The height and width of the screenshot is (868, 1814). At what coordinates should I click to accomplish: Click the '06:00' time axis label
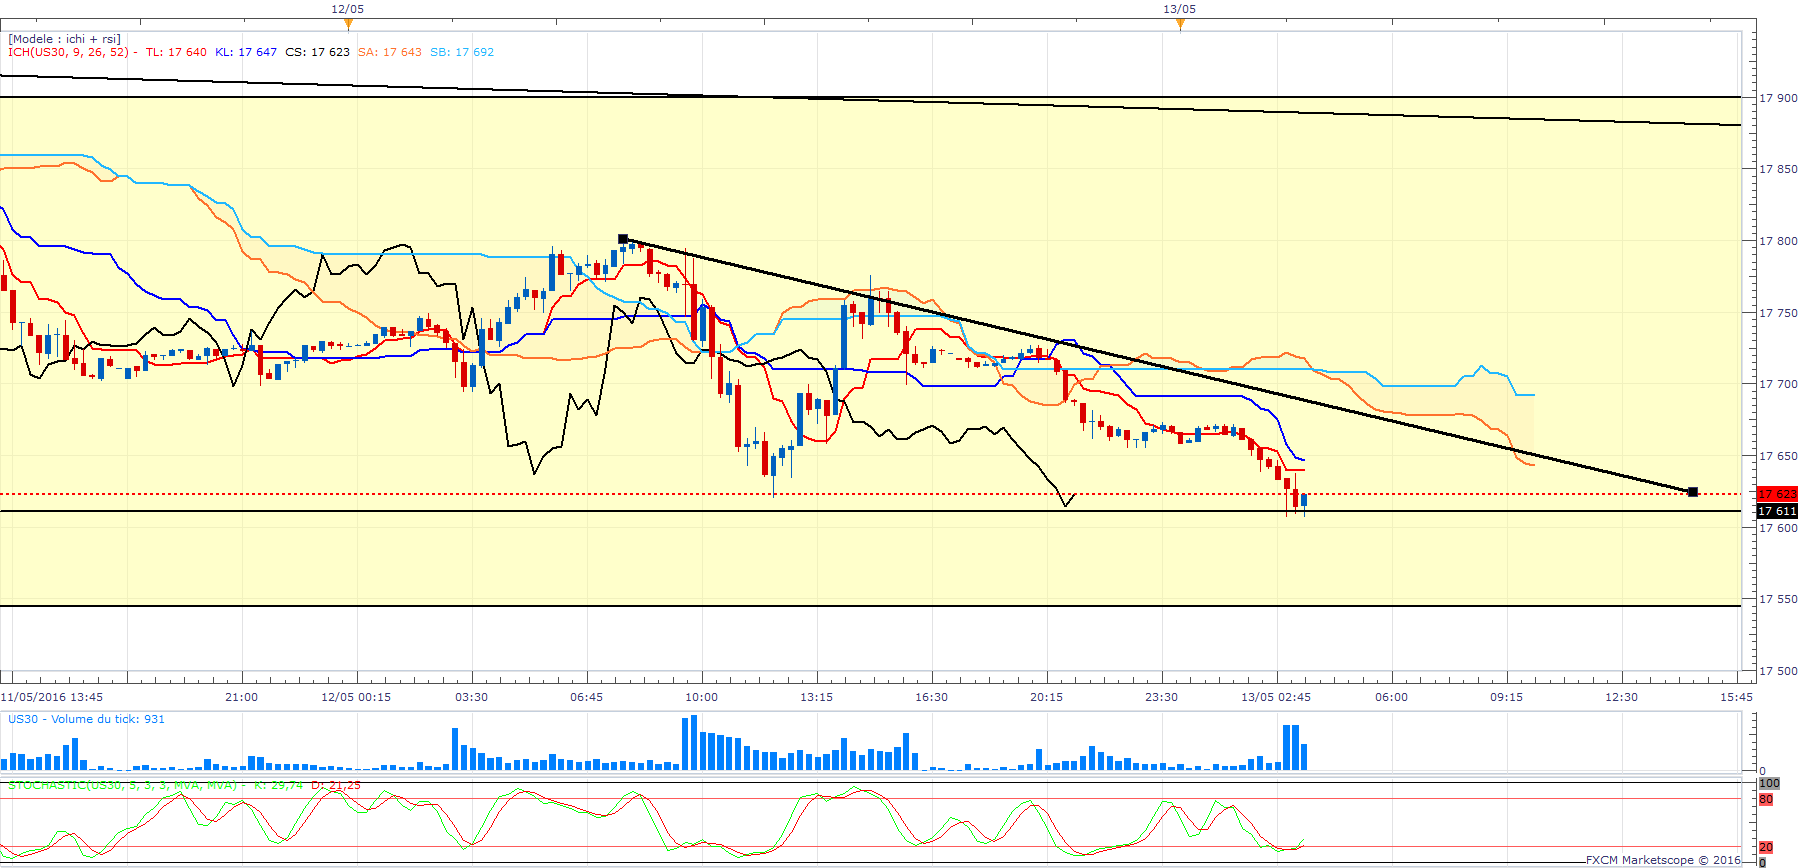tap(1392, 697)
